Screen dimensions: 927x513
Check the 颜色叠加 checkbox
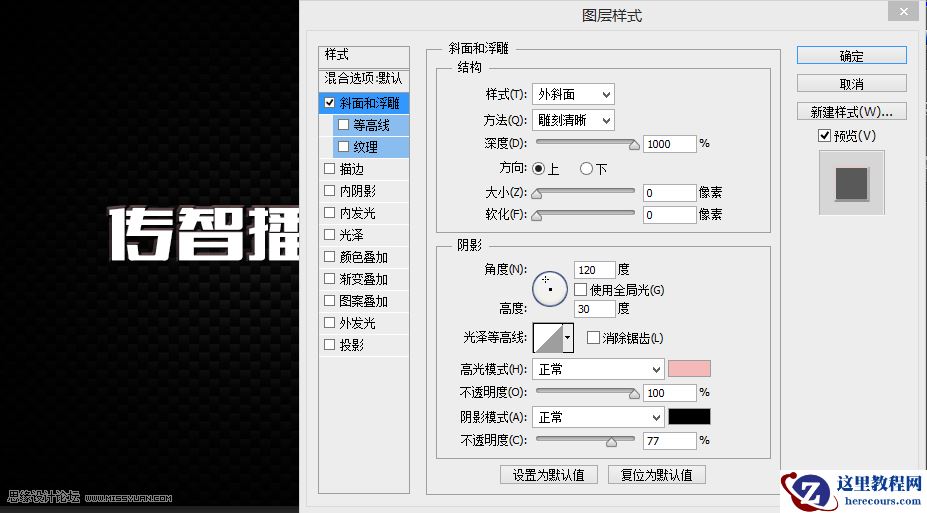329,256
